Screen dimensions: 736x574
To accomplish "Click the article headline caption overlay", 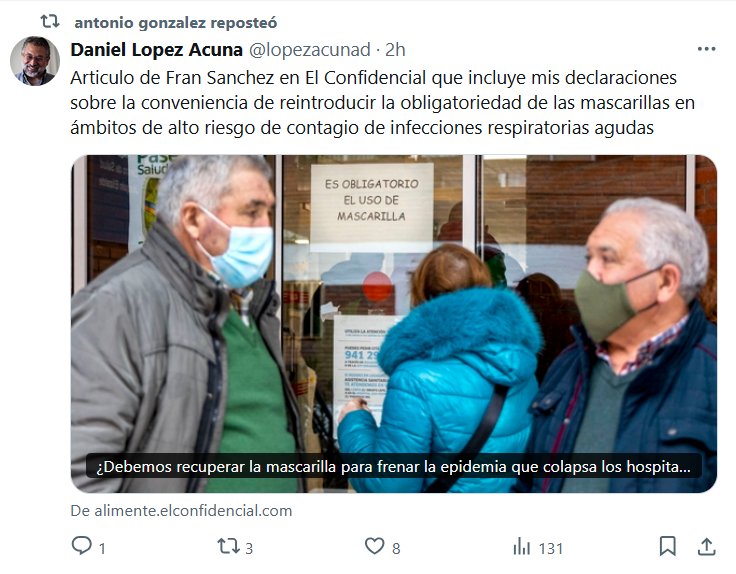I will [393, 467].
